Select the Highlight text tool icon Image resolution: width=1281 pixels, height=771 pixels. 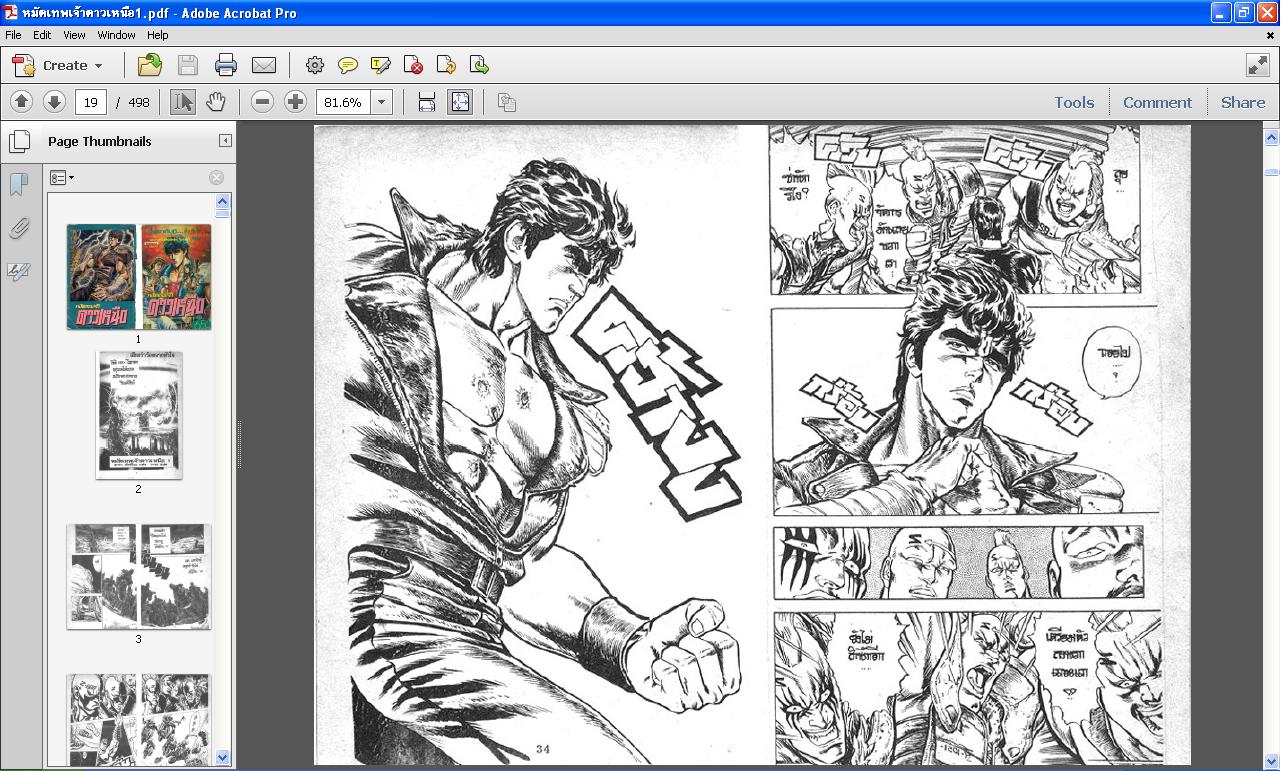(381, 65)
